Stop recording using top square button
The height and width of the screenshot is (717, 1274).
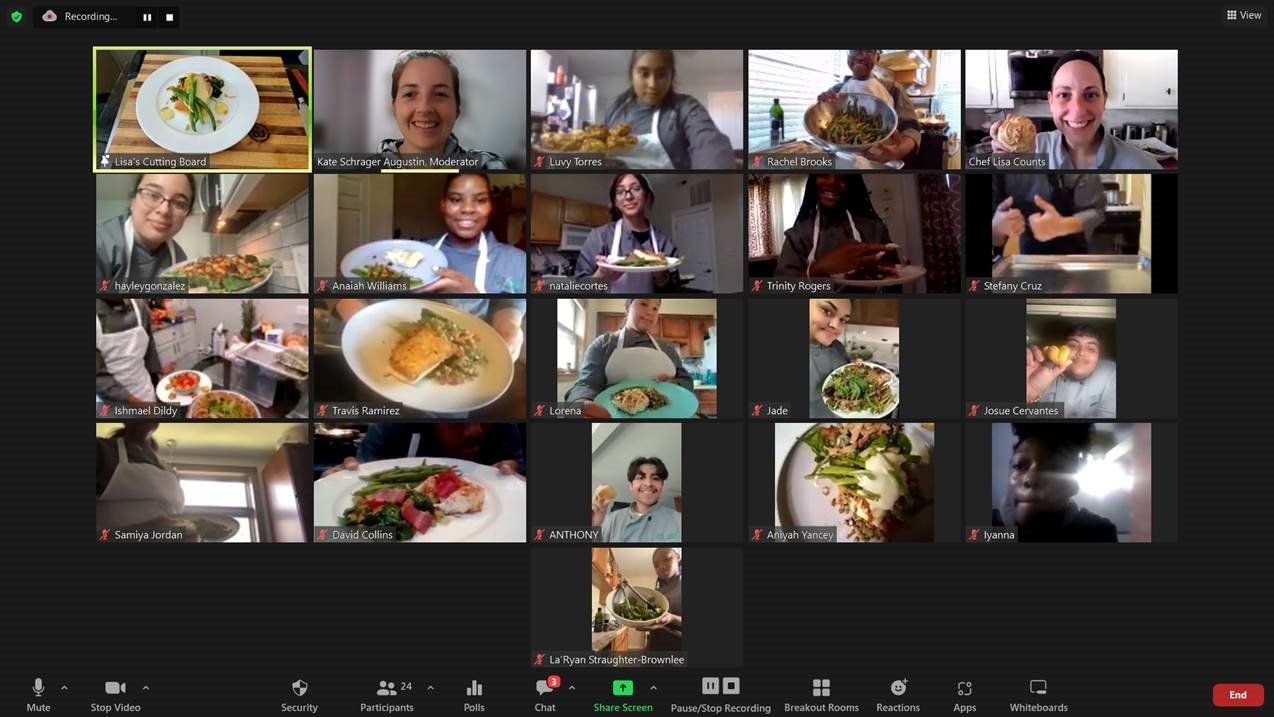(x=169, y=17)
